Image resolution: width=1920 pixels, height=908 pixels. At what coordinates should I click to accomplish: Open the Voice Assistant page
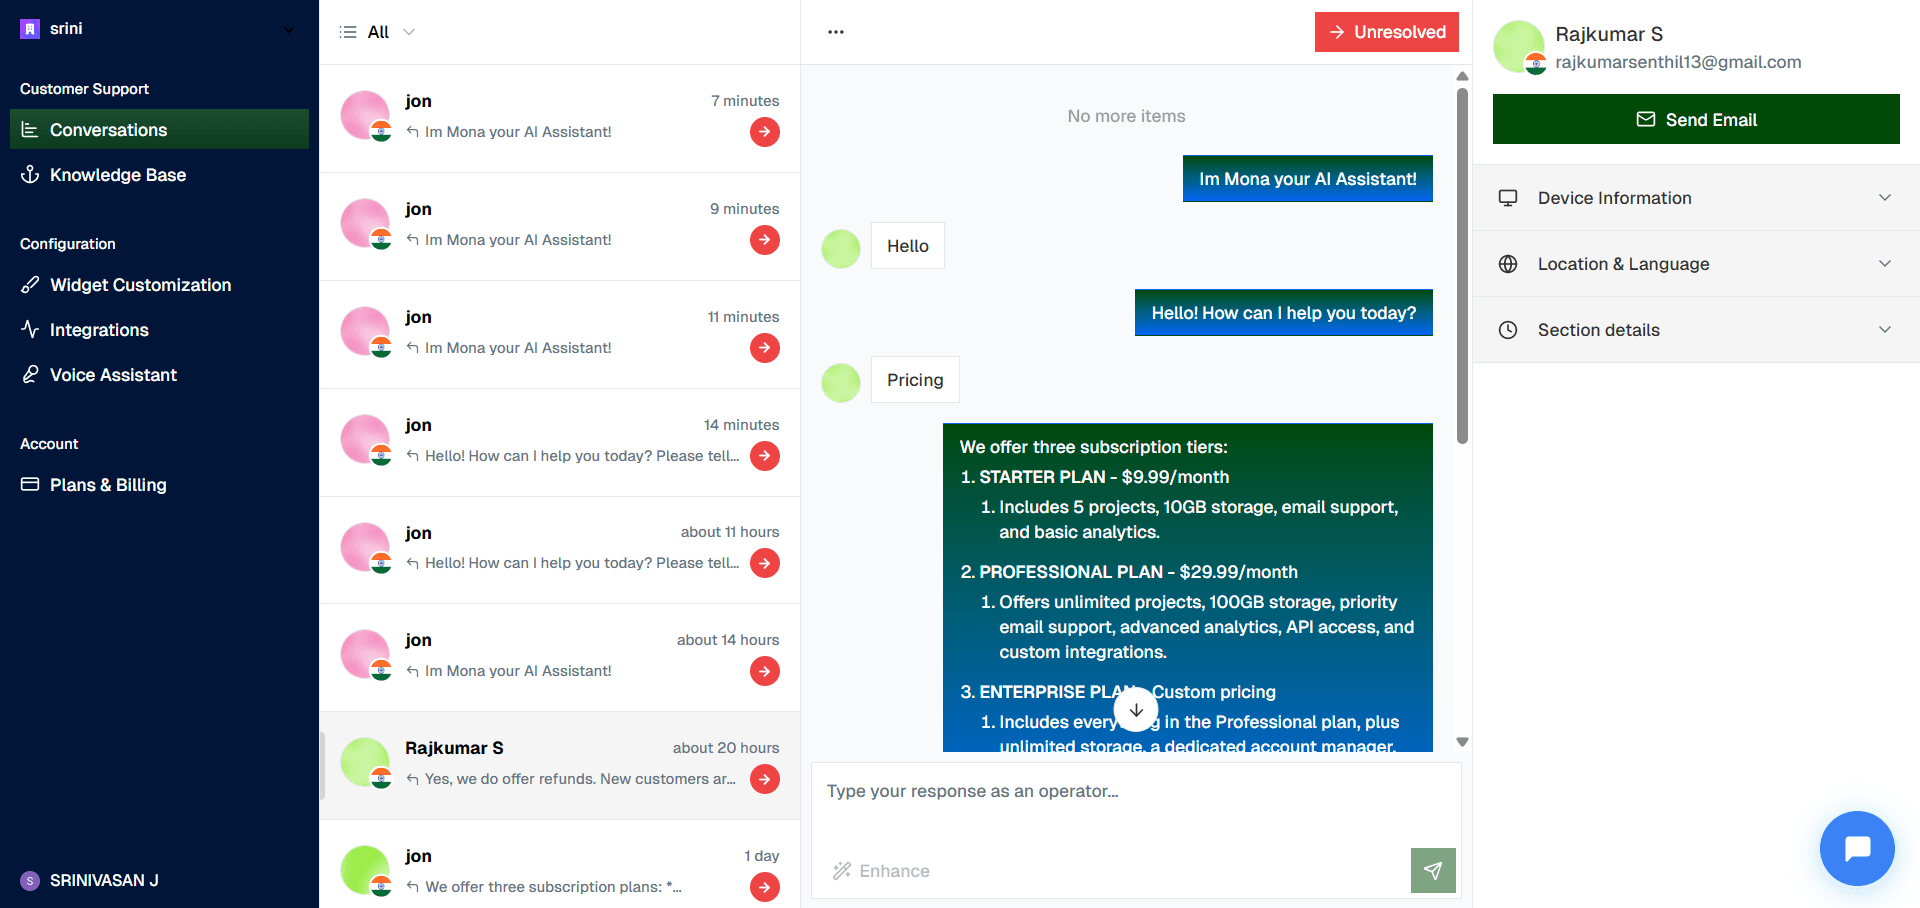(113, 375)
